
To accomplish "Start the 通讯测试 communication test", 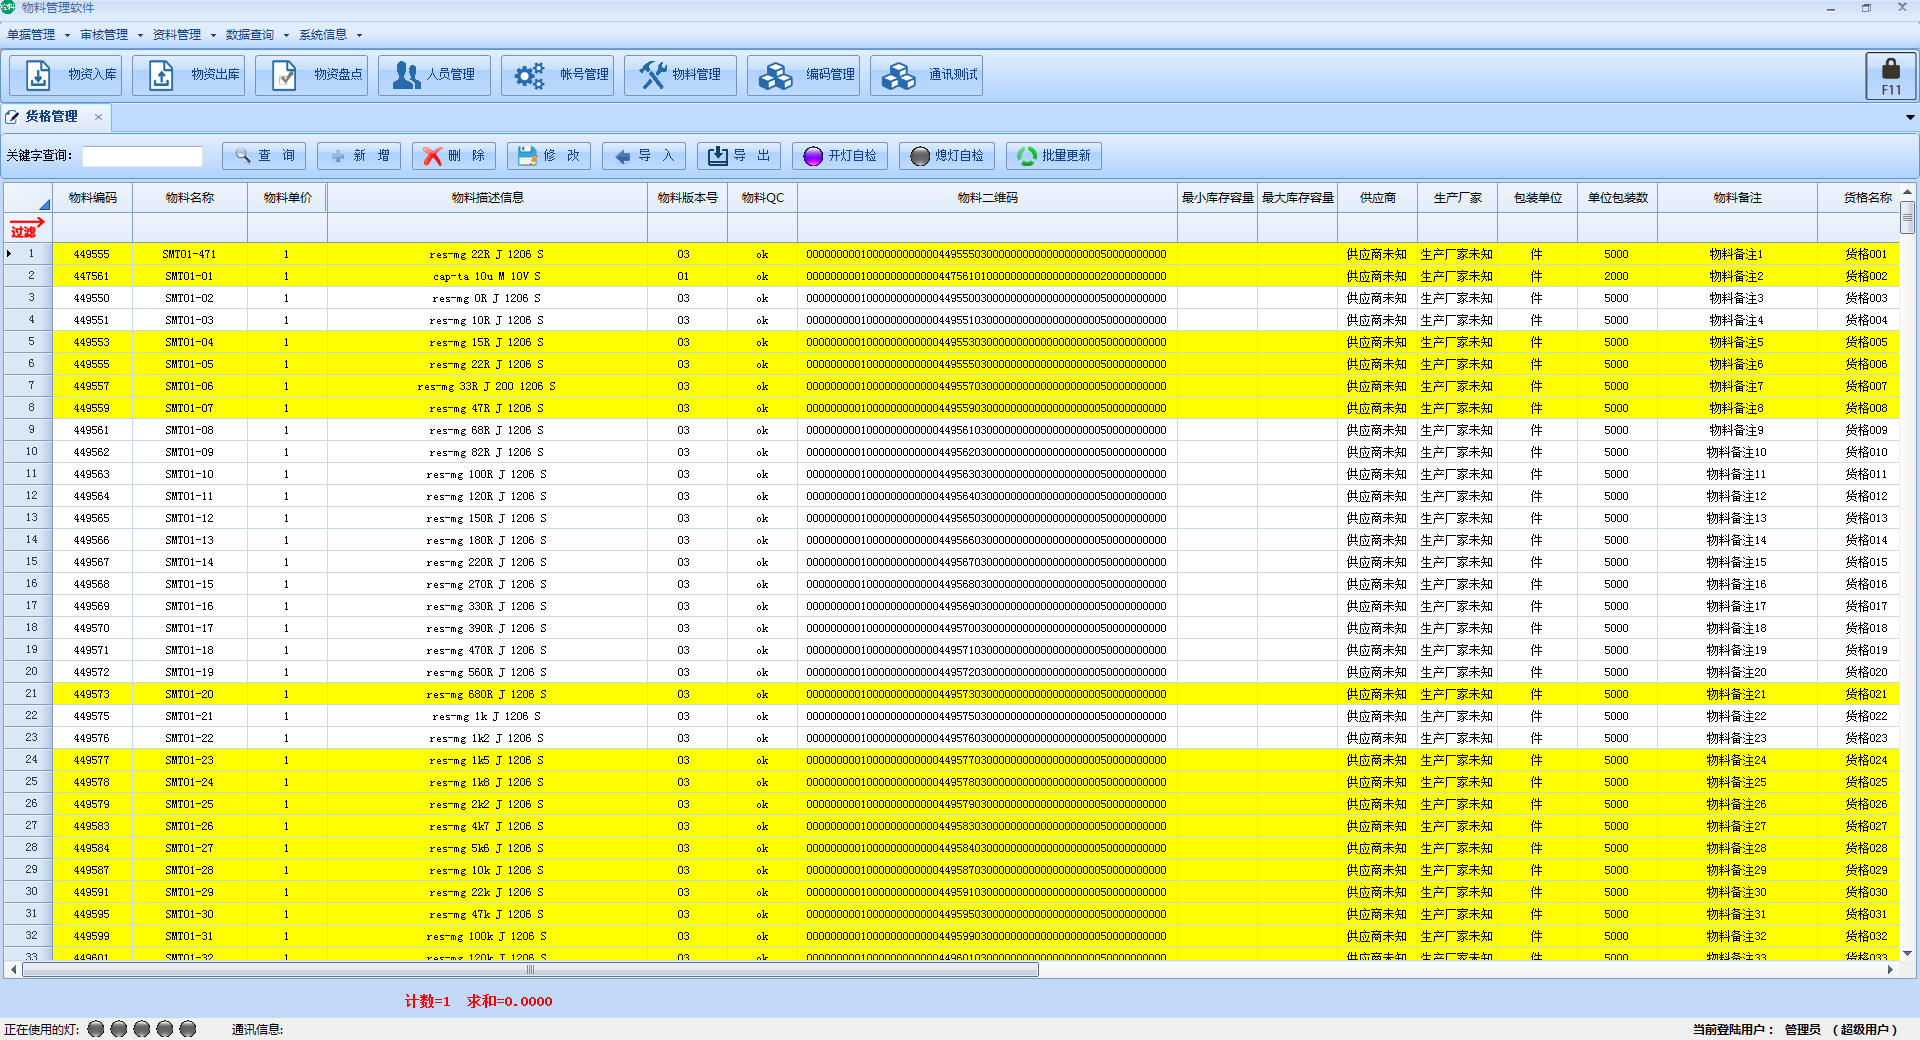I will pos(927,75).
